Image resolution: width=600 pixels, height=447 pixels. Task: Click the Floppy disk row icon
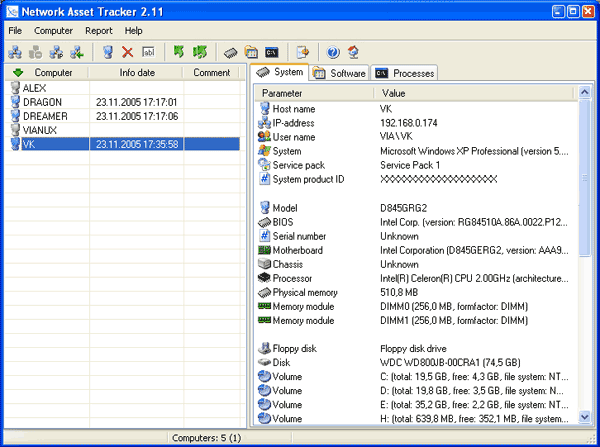tap(264, 348)
